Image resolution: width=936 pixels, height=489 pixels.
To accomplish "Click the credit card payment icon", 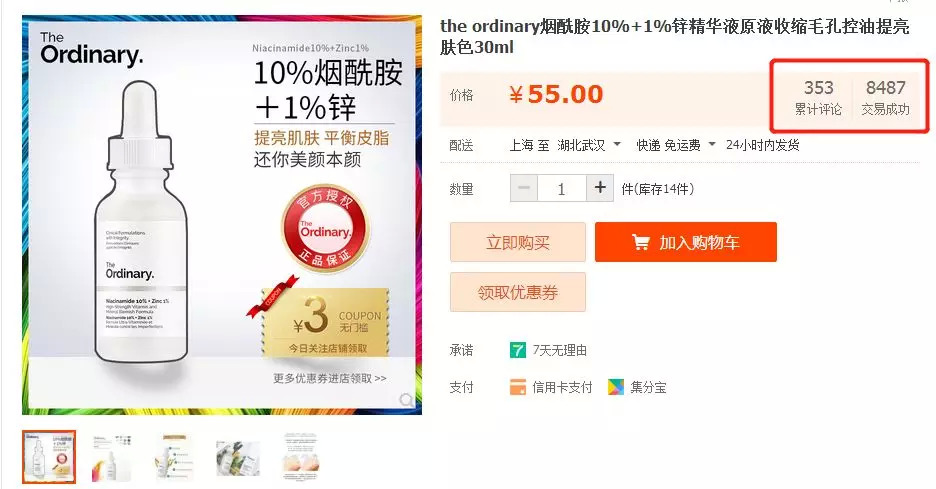I will coord(518,387).
